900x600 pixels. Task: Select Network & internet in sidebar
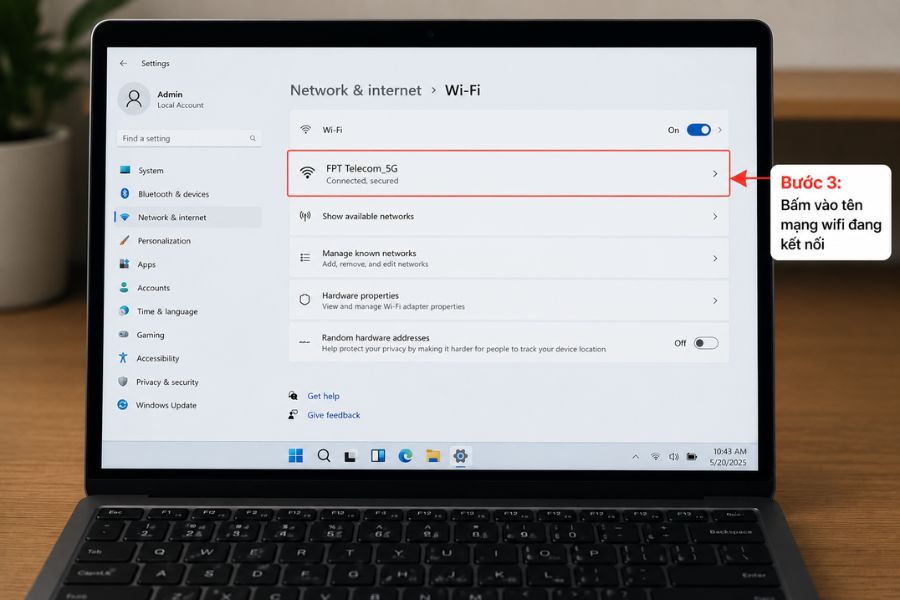[x=188, y=217]
